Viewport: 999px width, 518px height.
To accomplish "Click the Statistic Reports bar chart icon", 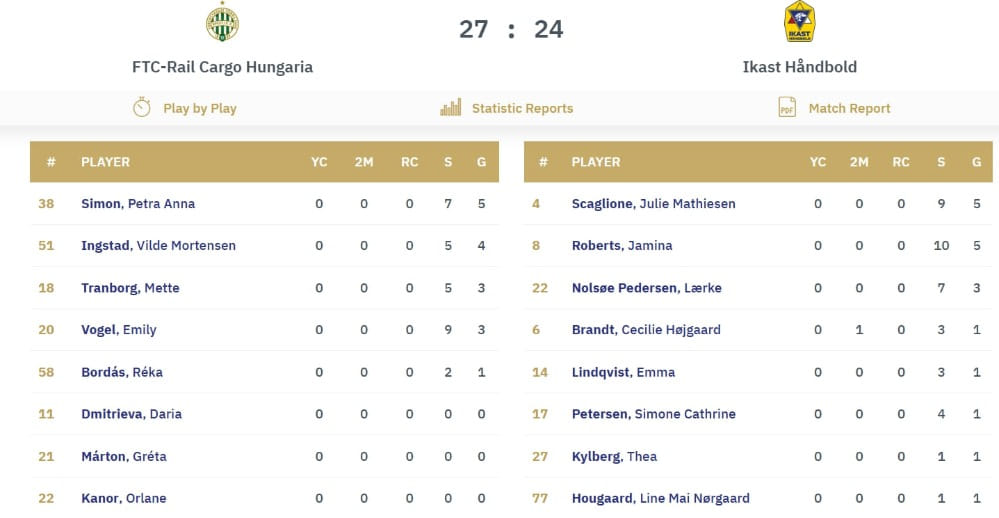I will (451, 108).
